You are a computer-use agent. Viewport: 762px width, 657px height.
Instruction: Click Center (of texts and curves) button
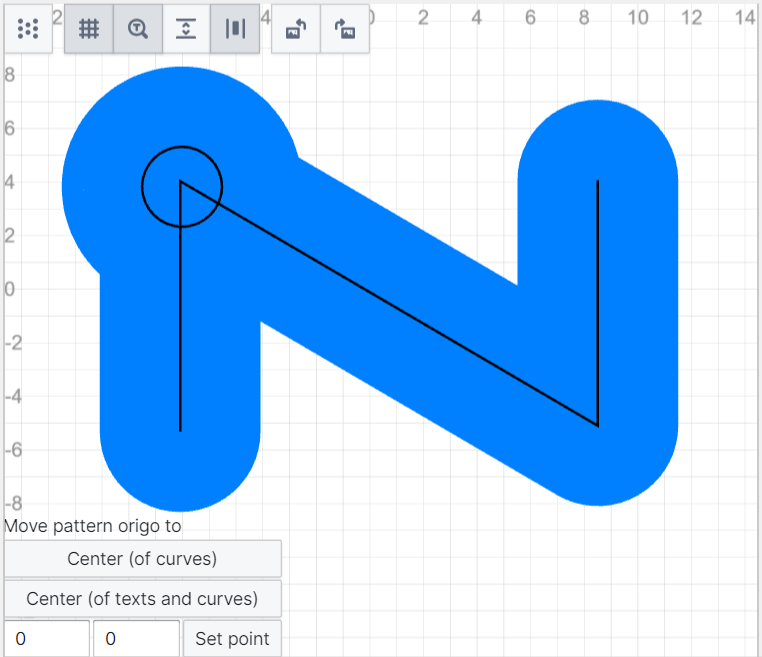[143, 599]
